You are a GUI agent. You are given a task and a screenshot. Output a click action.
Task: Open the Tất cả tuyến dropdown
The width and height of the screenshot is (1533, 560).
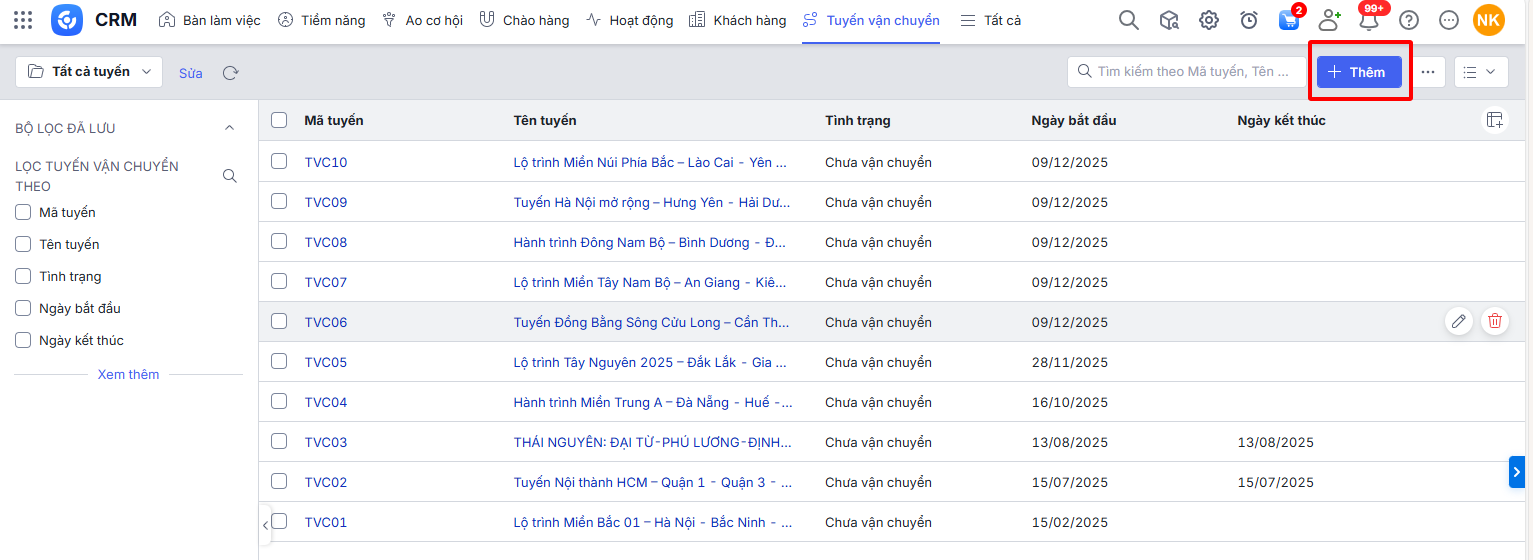(90, 72)
